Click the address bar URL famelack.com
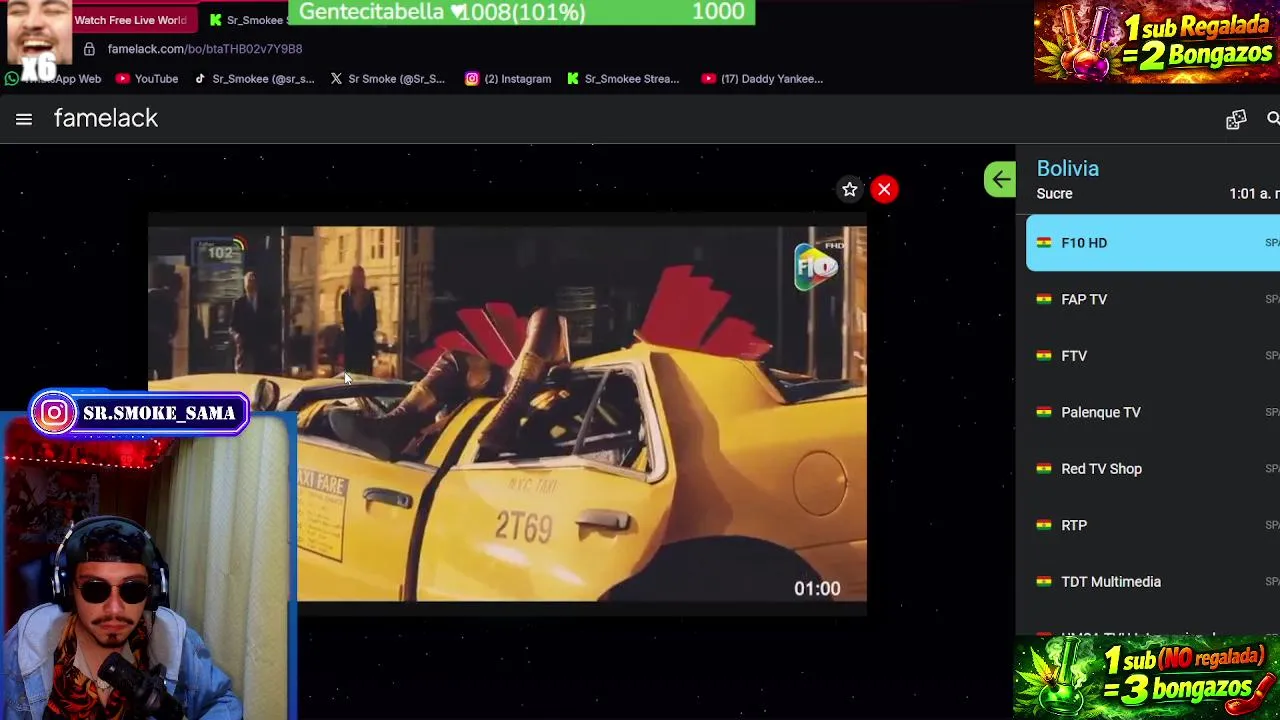Screen dimensions: 1280x720 tap(205, 49)
